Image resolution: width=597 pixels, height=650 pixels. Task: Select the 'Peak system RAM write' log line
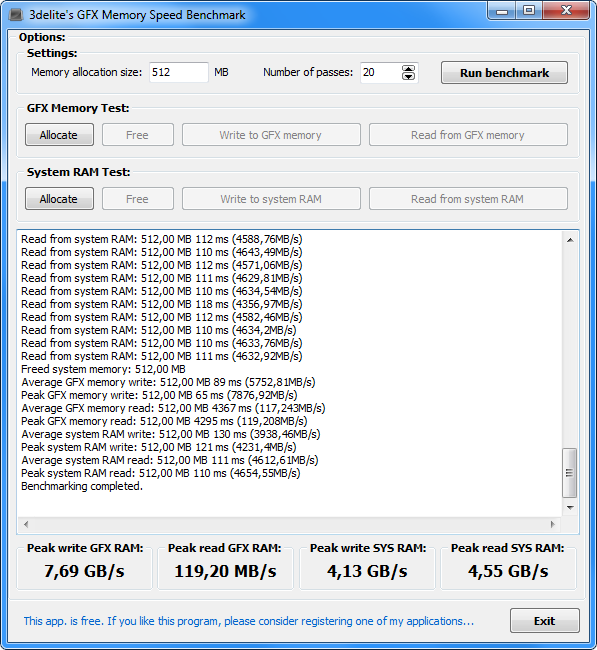coord(159,447)
